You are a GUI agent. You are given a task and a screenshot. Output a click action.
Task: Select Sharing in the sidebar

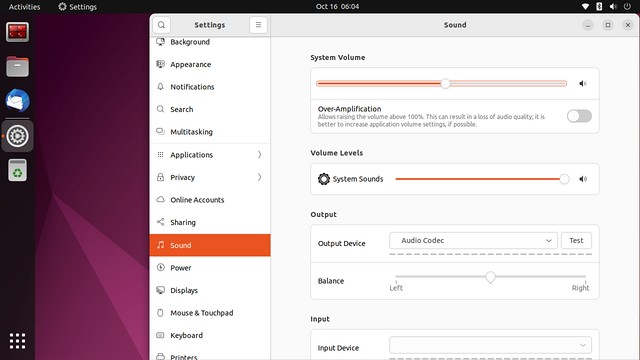[210, 222]
